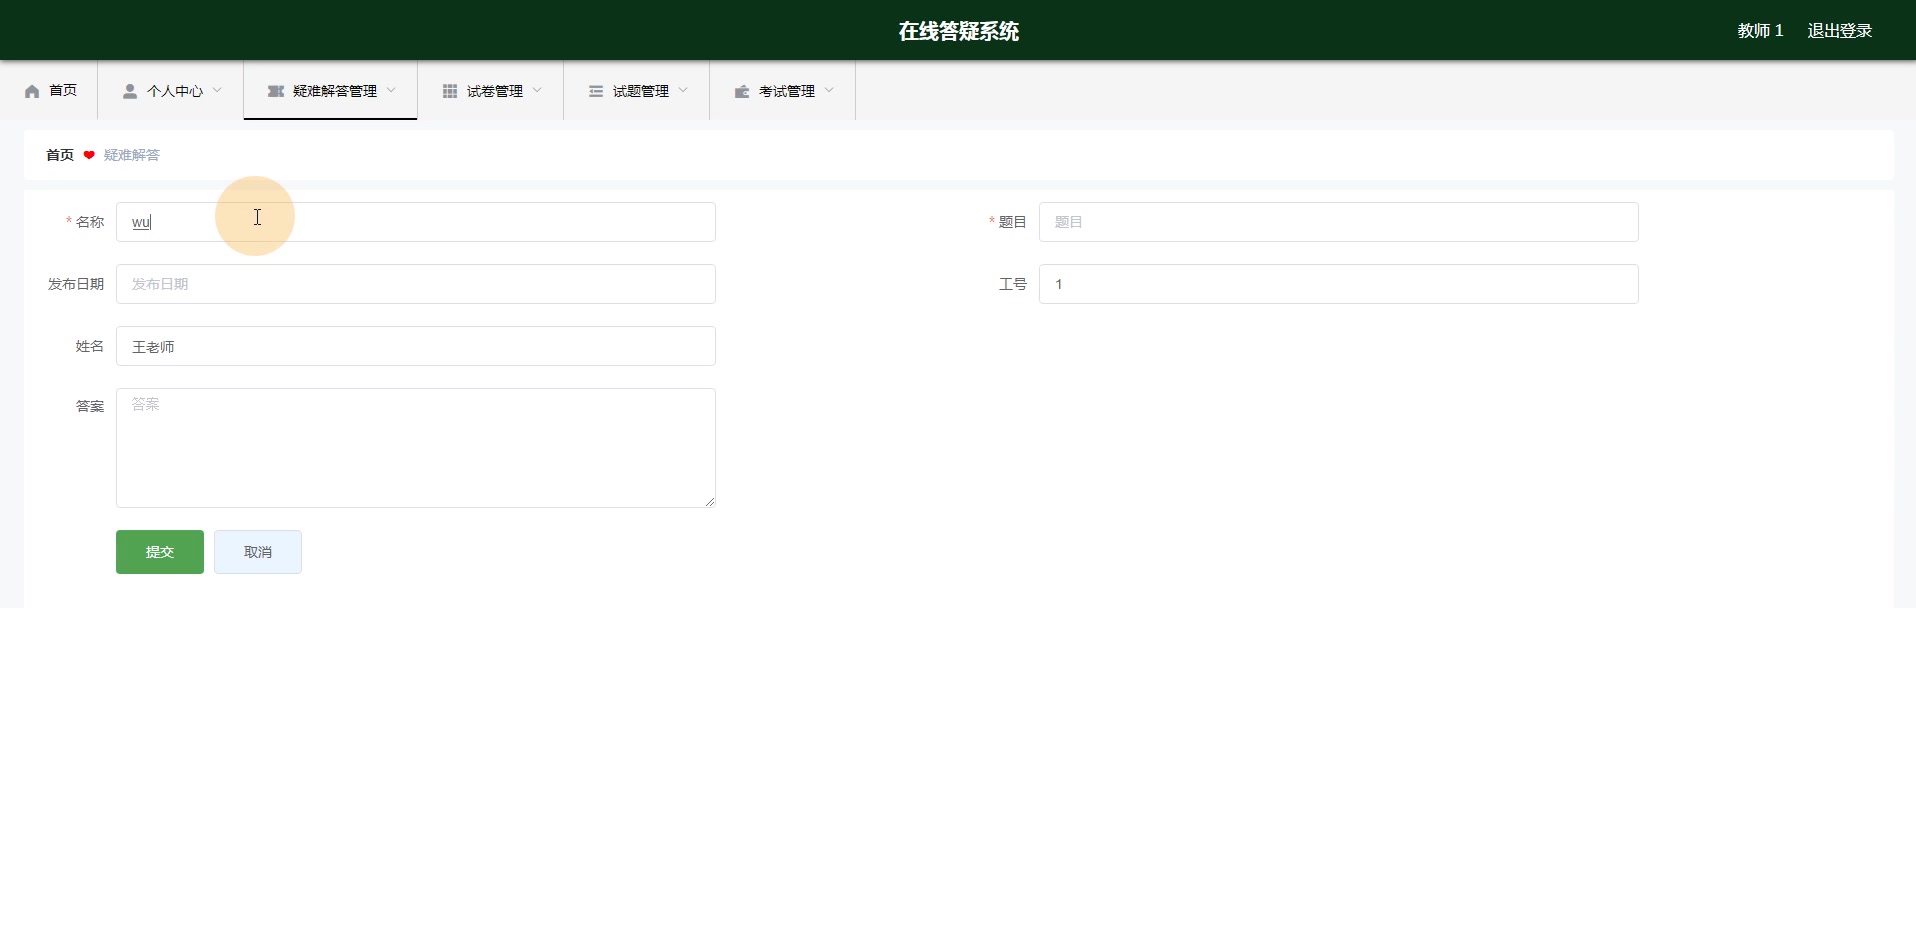The image size is (1916, 936).
Task: Open the 考试管理 menu label
Action: tap(787, 91)
